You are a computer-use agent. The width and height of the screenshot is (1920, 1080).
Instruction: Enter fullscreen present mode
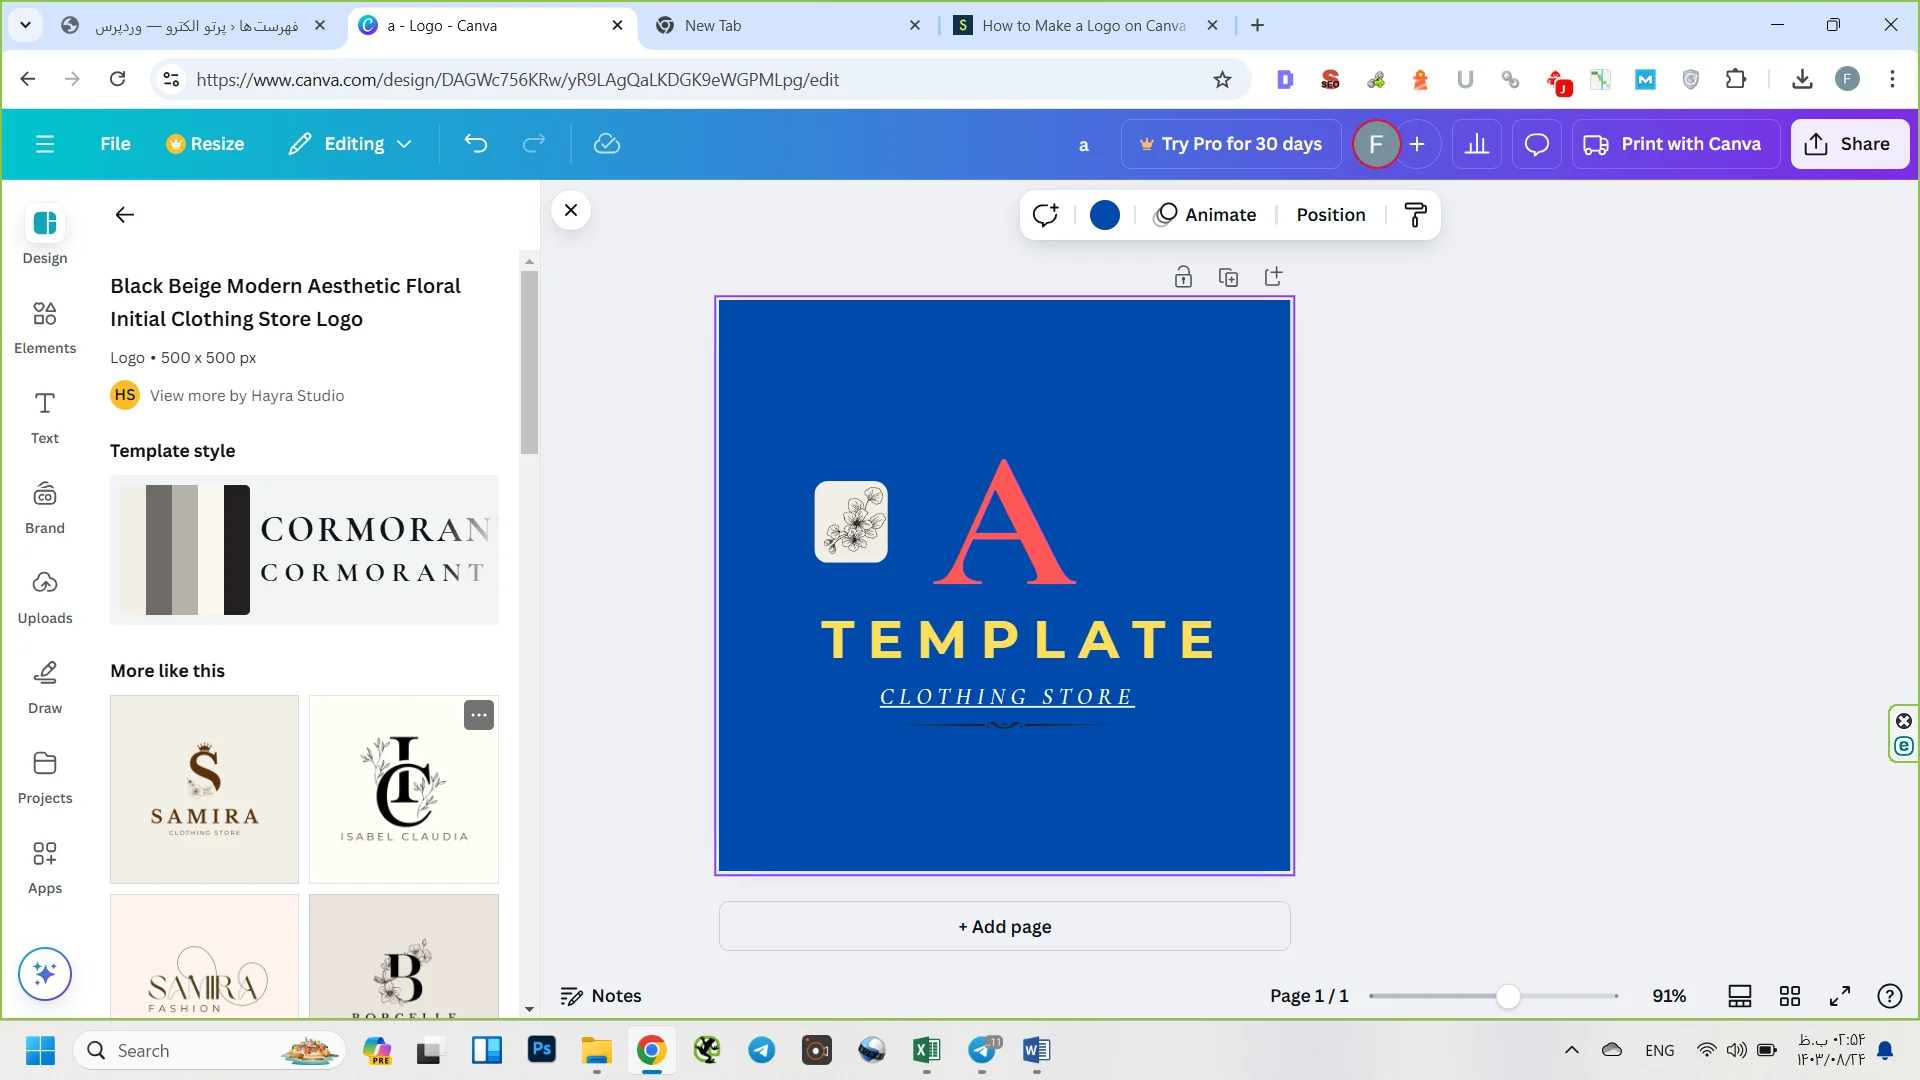coord(1840,996)
